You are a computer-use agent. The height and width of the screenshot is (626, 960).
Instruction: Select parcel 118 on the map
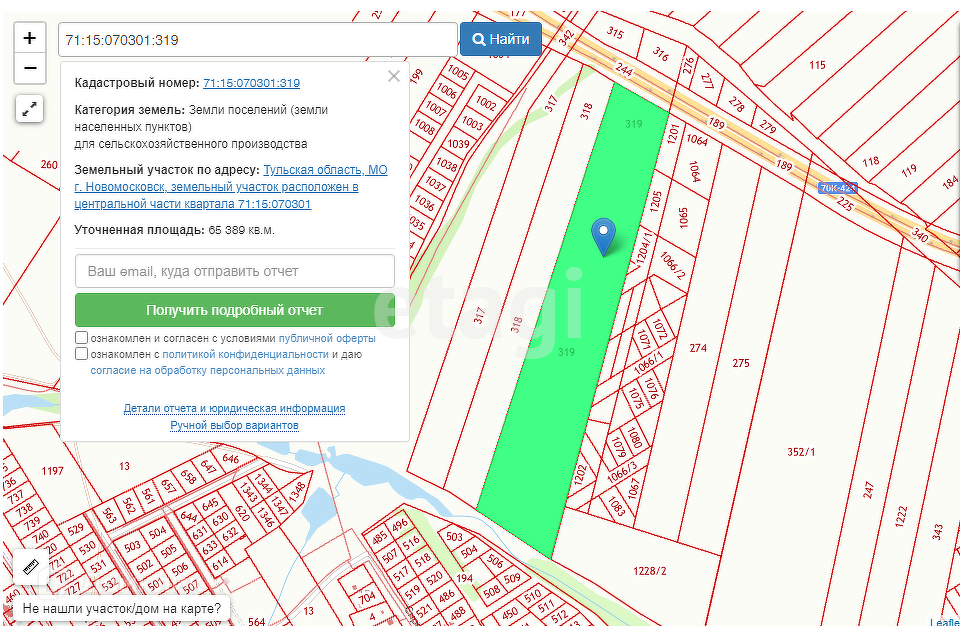871,162
